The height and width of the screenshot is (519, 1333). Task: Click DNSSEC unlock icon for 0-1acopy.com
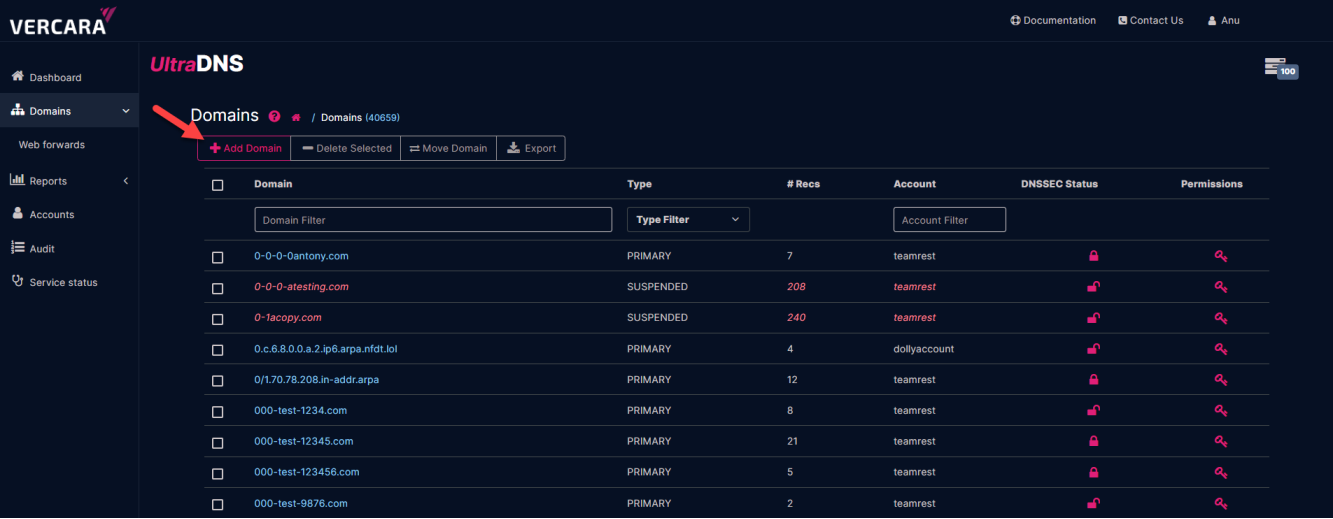(x=1094, y=318)
